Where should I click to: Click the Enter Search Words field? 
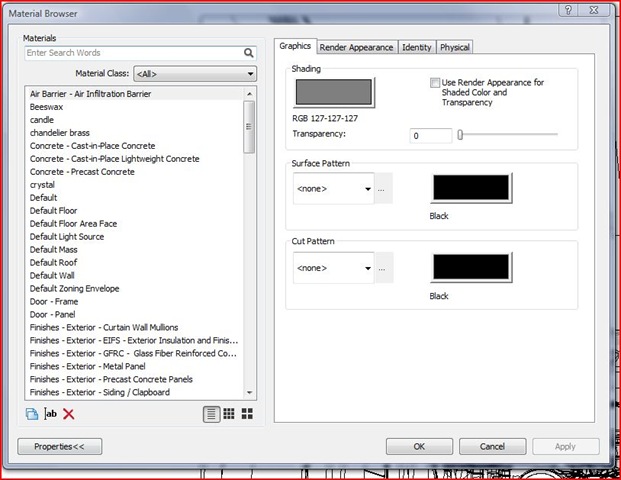141,53
